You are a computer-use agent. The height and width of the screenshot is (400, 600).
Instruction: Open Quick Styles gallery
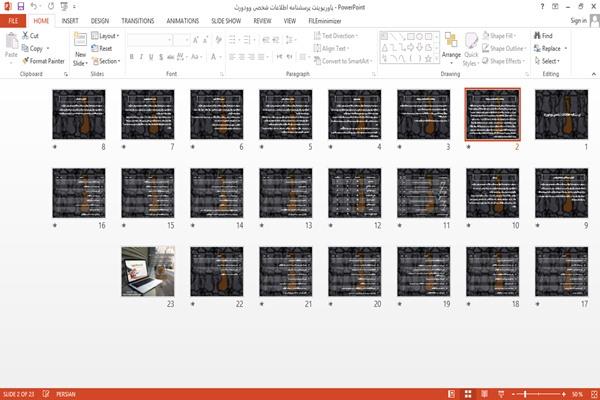471,50
